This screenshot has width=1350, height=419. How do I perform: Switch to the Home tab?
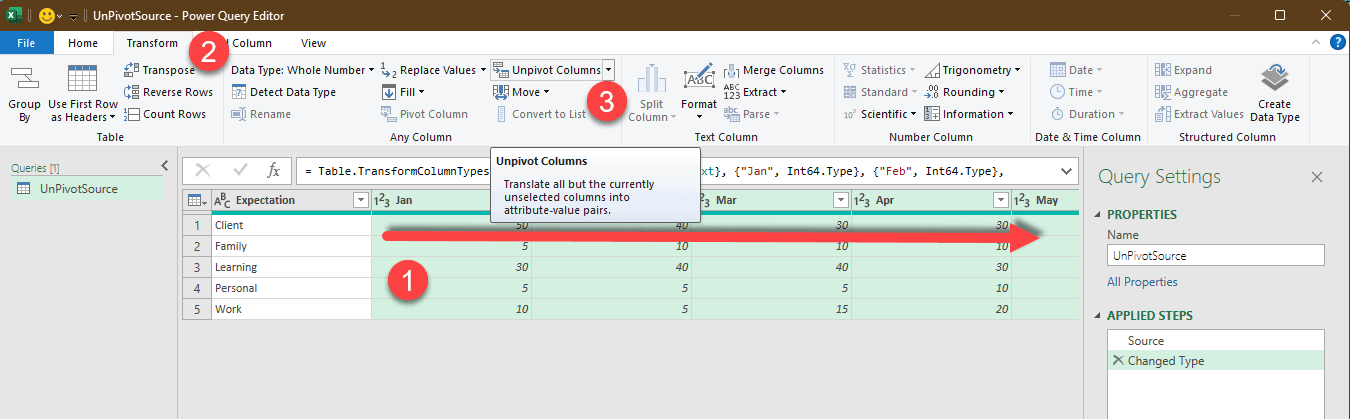pyautogui.click(x=83, y=43)
